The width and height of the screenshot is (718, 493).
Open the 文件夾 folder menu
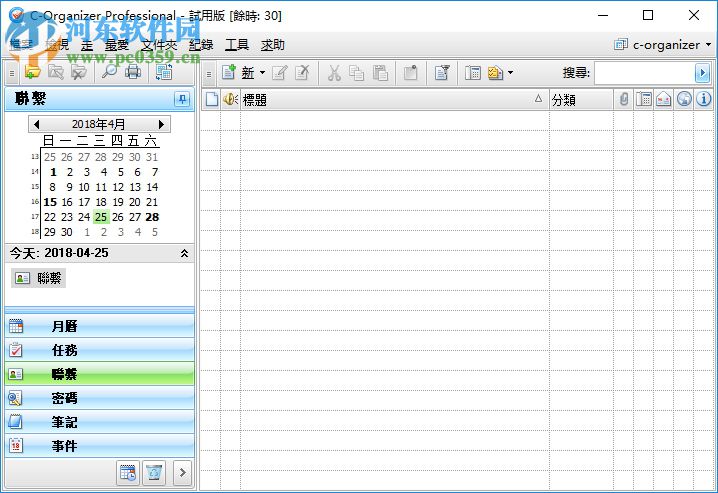159,45
